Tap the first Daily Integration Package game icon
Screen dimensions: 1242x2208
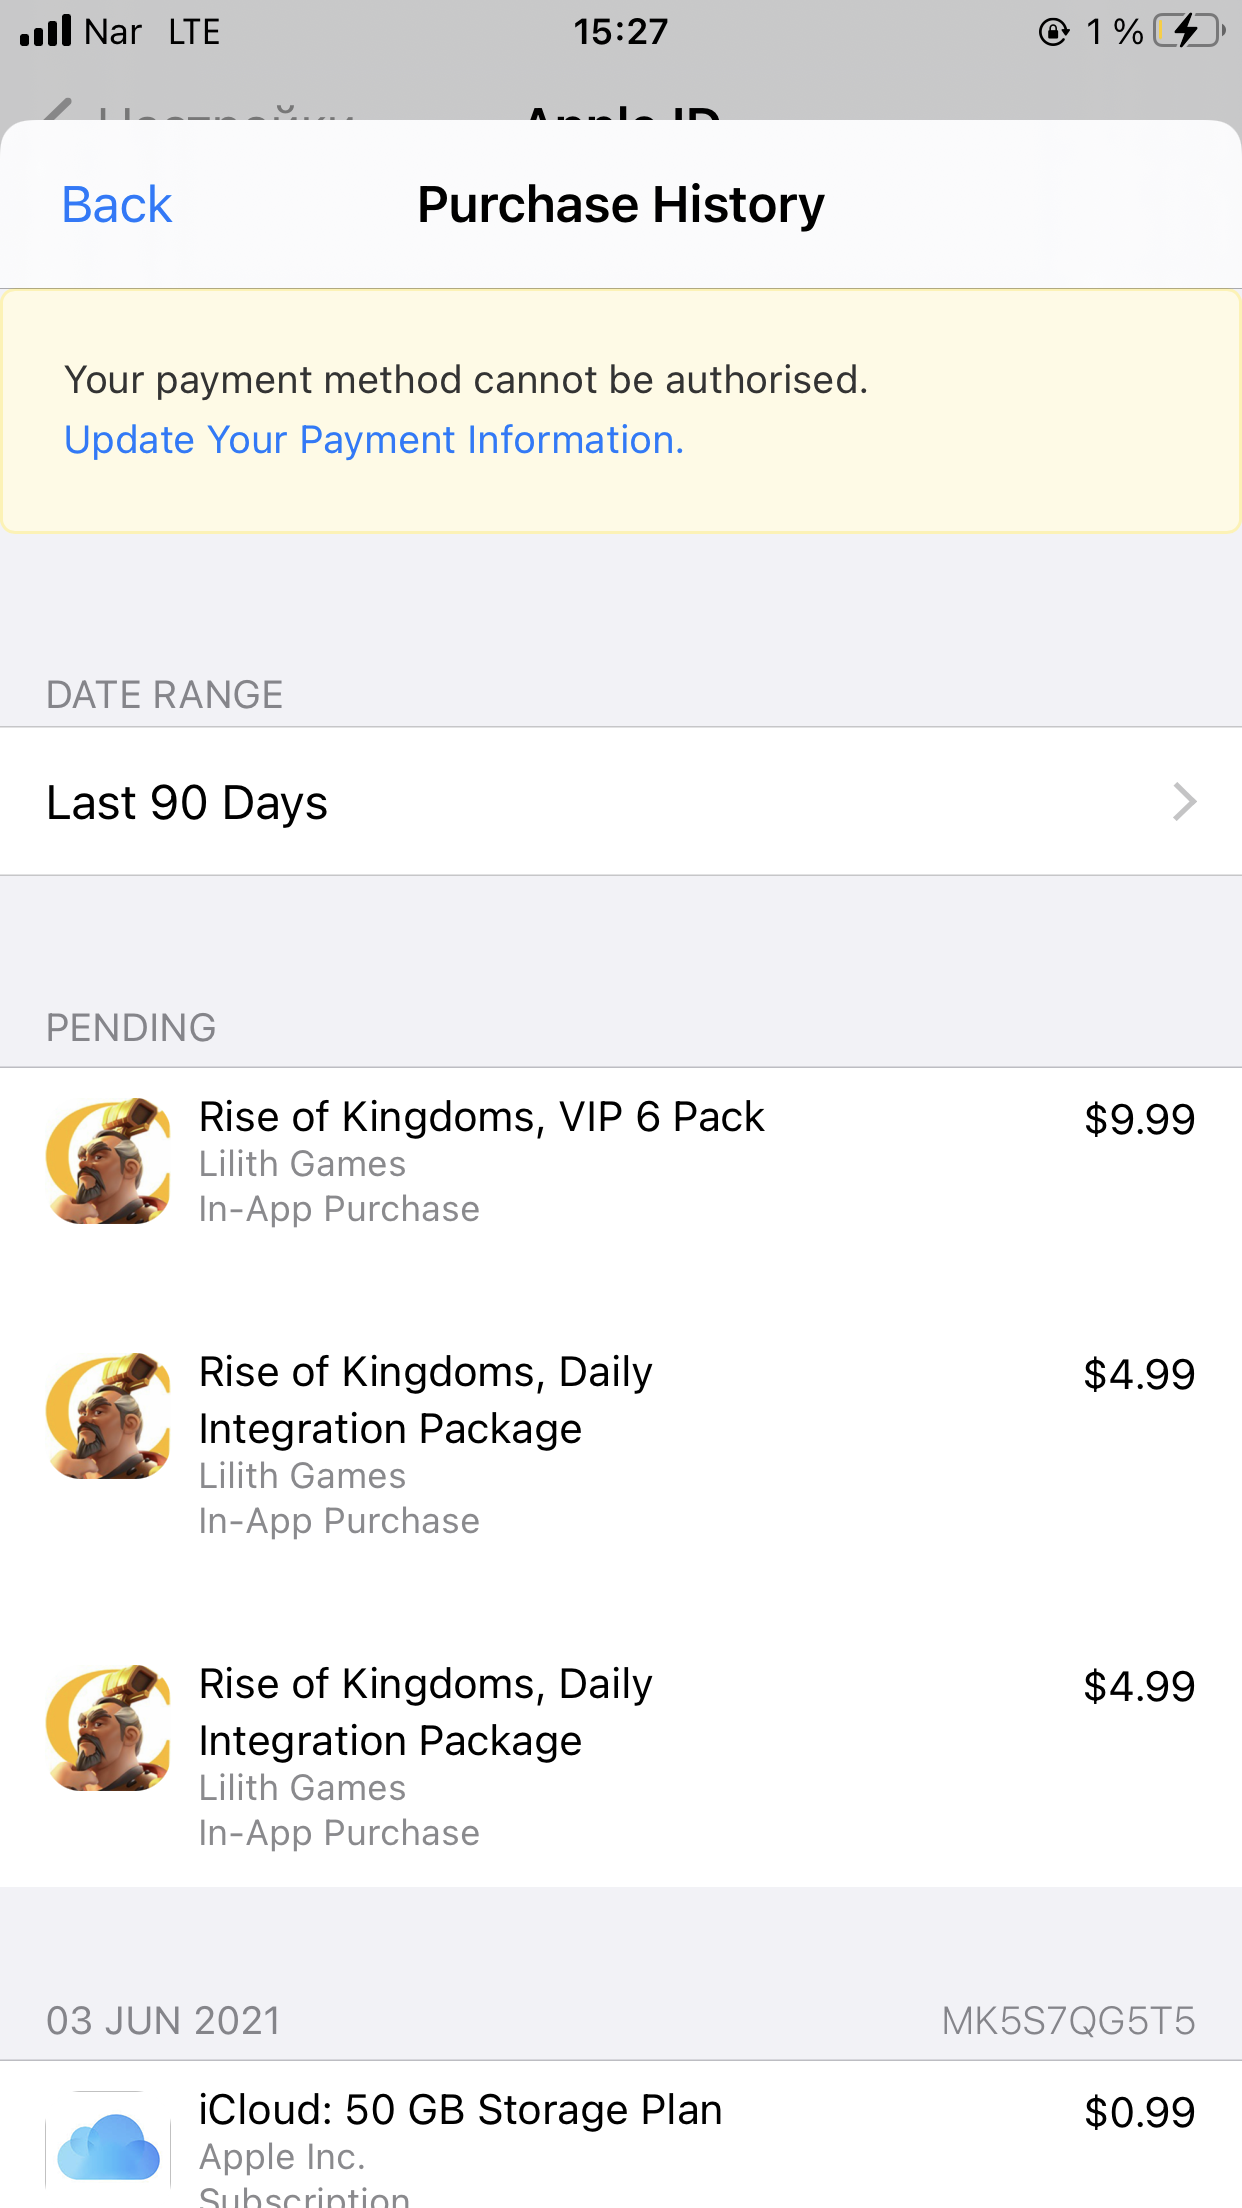coord(108,1416)
